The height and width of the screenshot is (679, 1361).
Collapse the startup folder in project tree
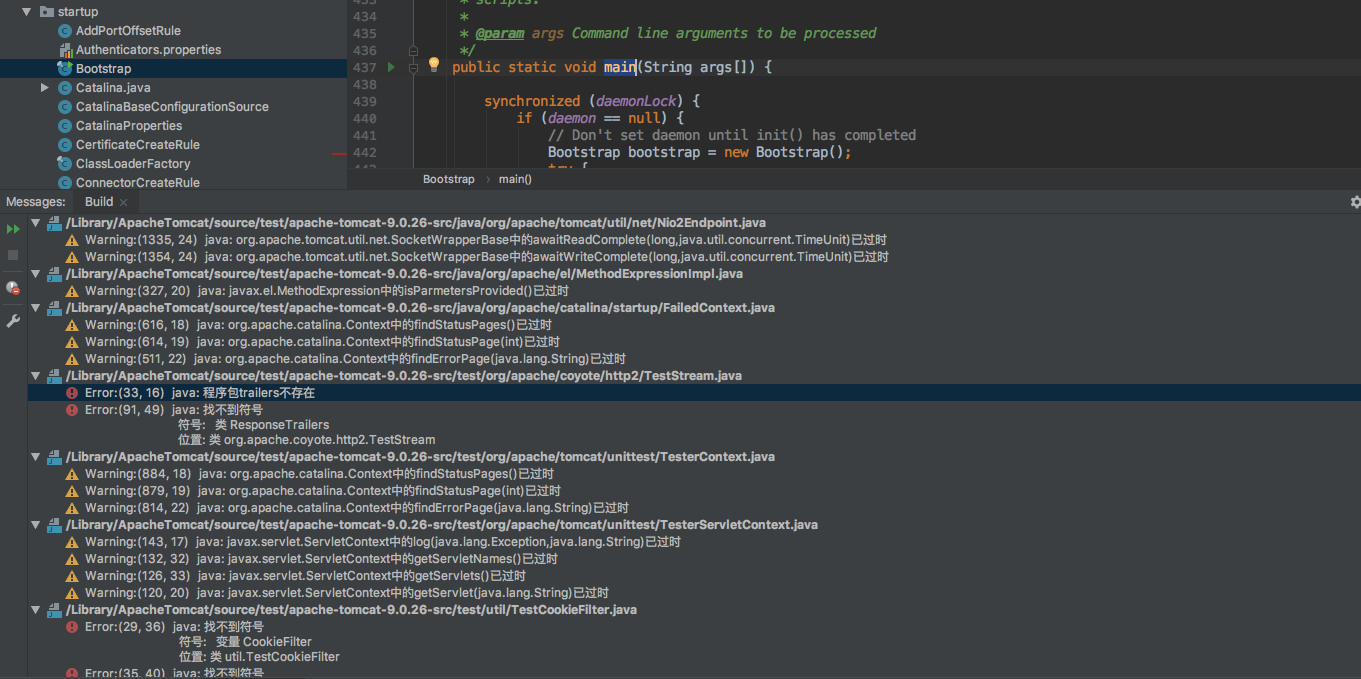coord(26,12)
